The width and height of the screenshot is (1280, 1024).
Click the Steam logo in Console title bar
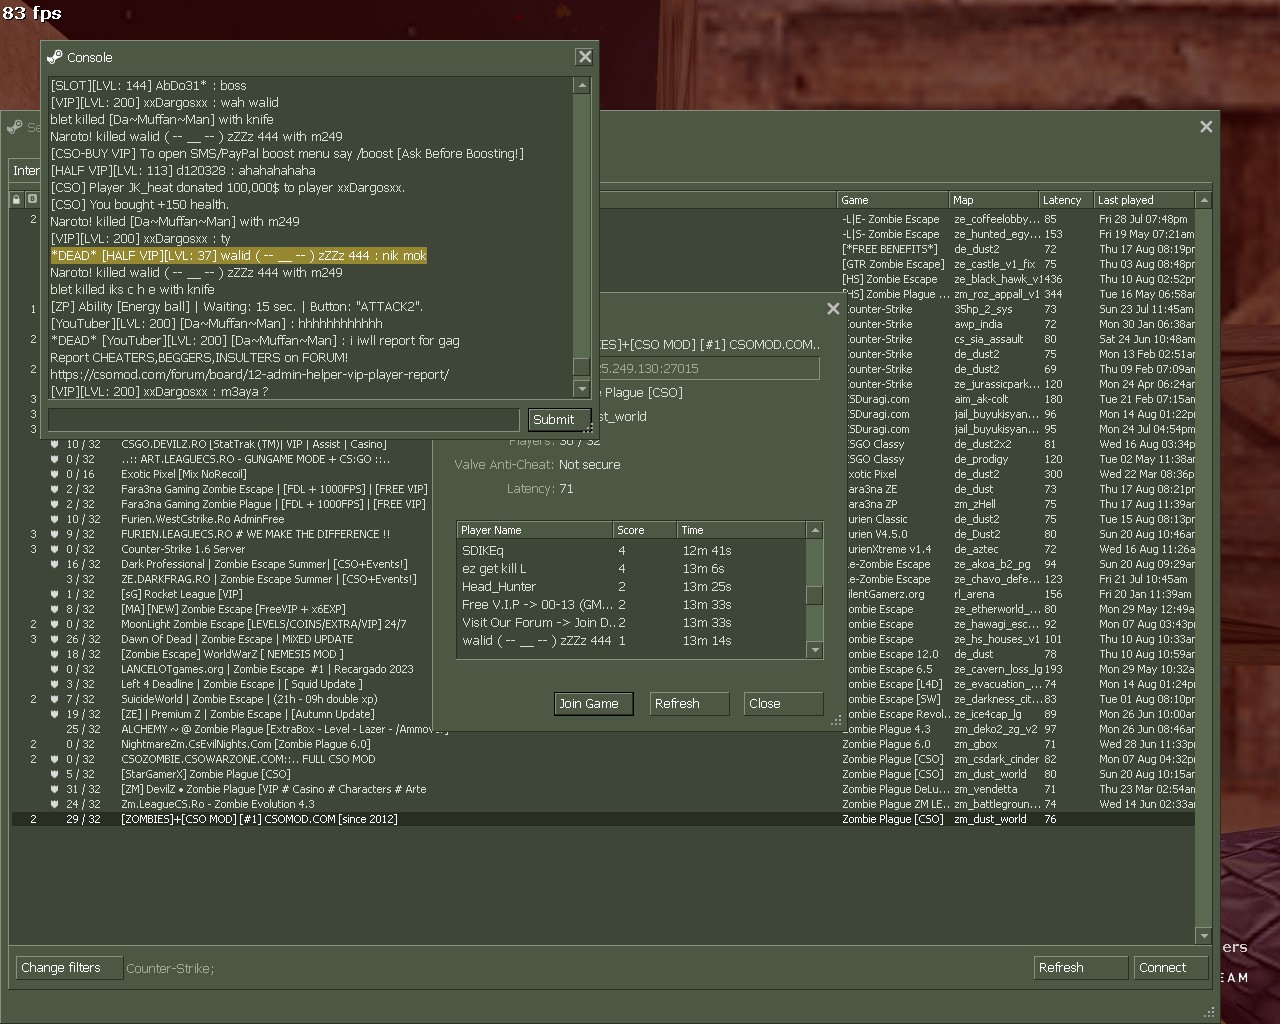(x=55, y=57)
